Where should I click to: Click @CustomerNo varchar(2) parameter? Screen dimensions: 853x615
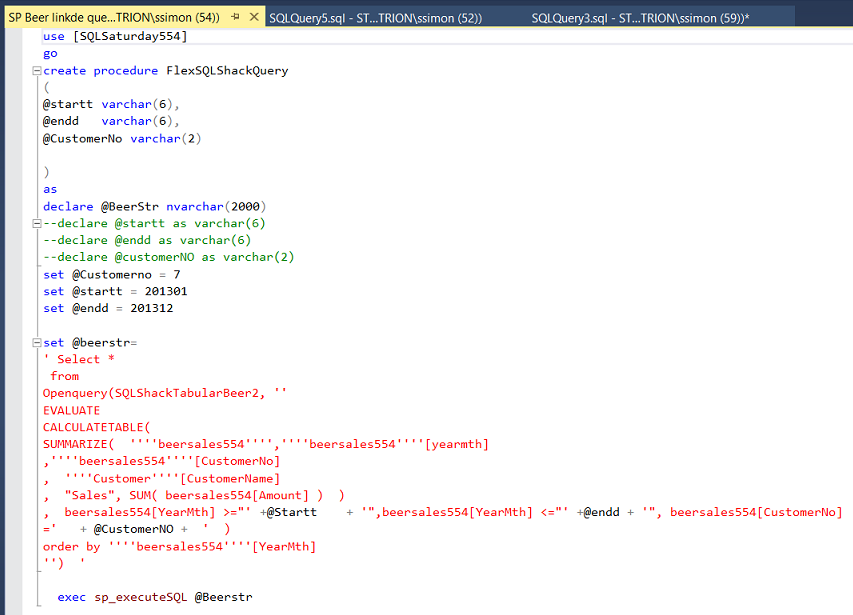122,139
